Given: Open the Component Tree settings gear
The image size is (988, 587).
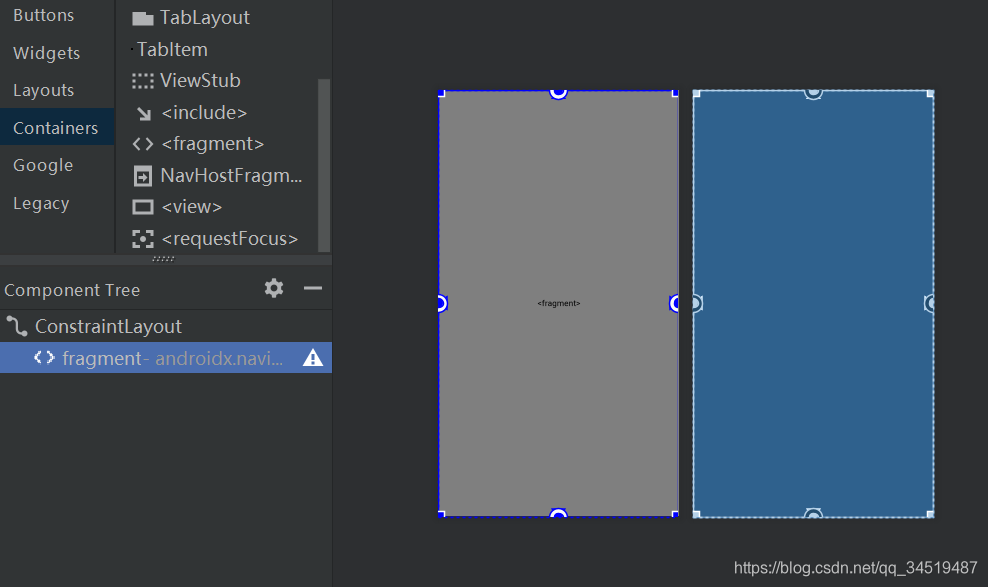Looking at the screenshot, I should point(273,289).
